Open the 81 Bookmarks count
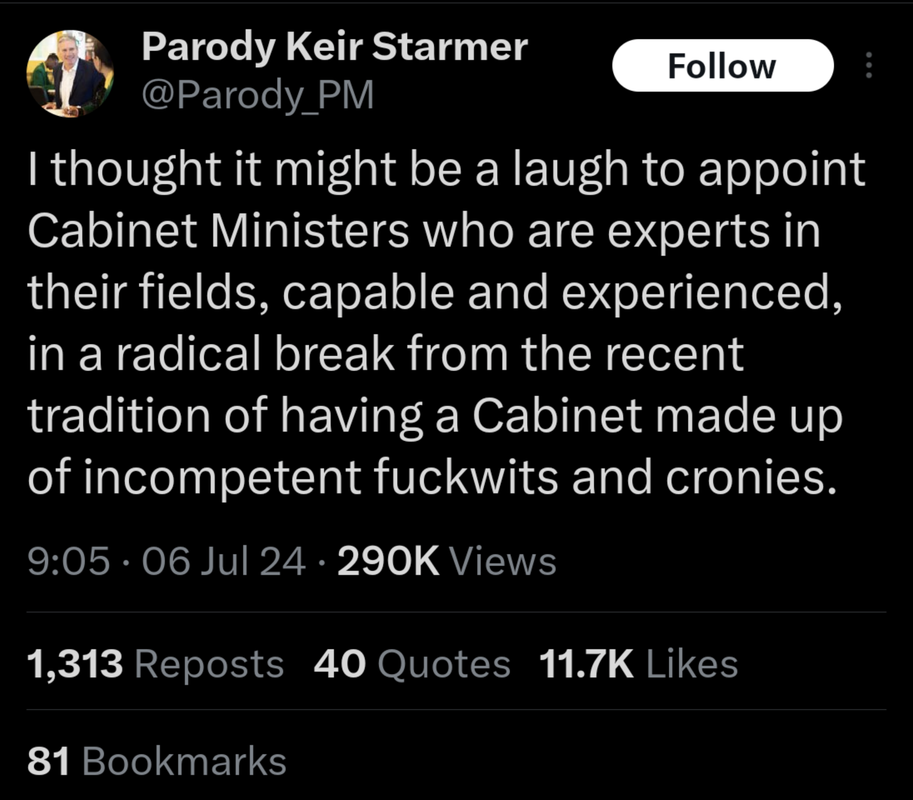Screen dimensions: 913x800 click(x=157, y=760)
